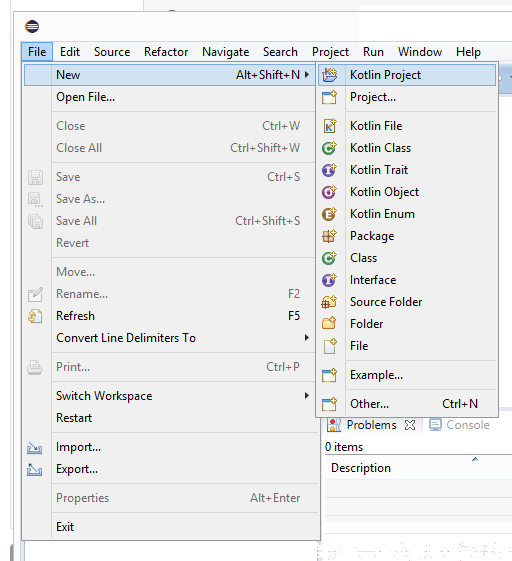512x561 pixels.
Task: Choose the Kotlin Trait icon
Action: (329, 170)
